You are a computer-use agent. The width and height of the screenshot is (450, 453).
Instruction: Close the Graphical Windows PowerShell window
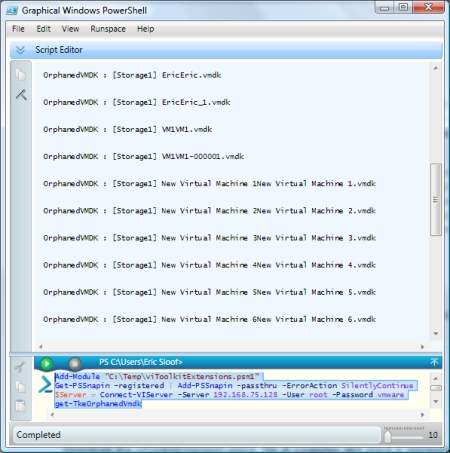(428, 7)
